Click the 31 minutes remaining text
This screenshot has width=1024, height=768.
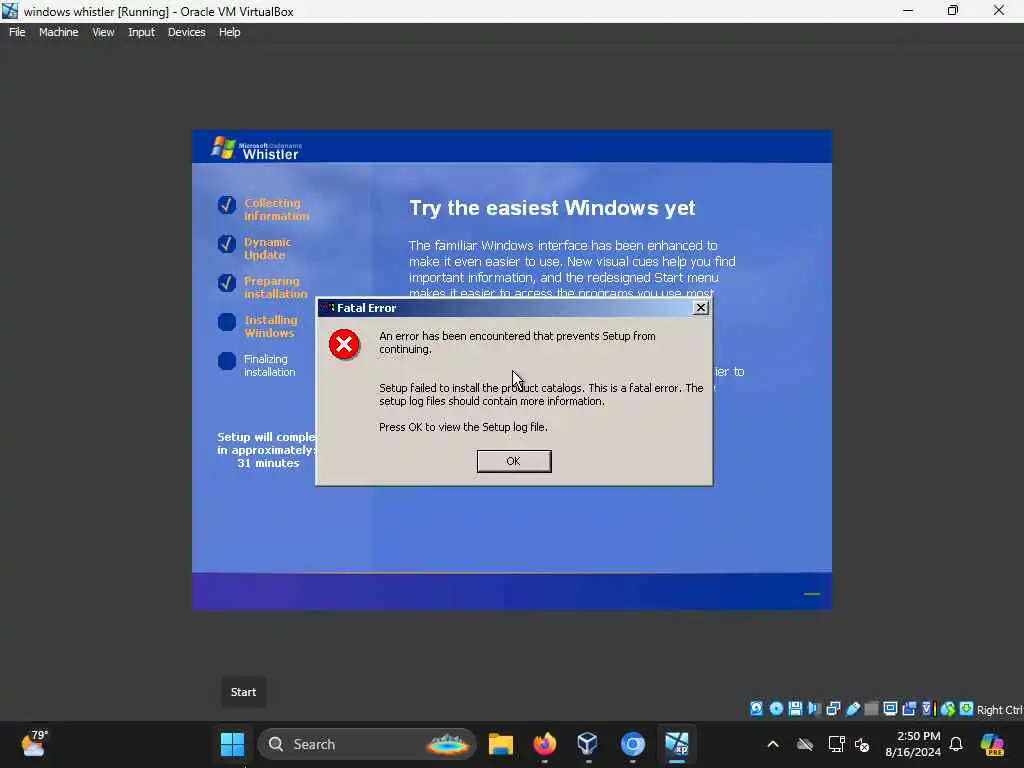[x=268, y=463]
